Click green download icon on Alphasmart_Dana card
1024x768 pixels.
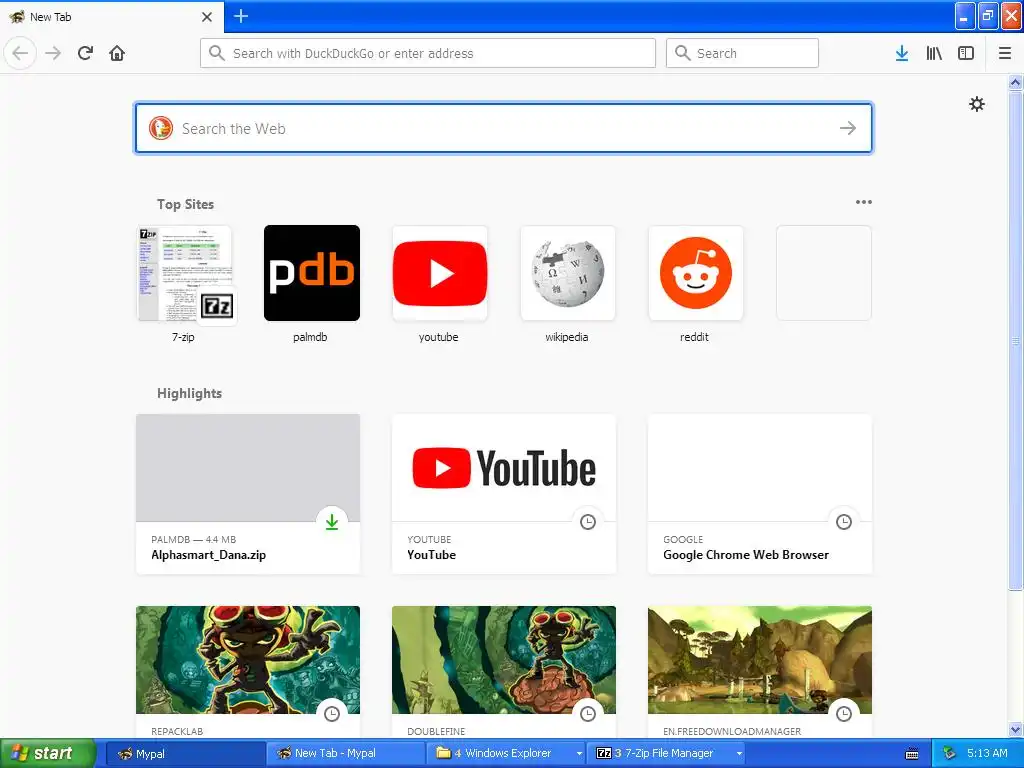(332, 522)
